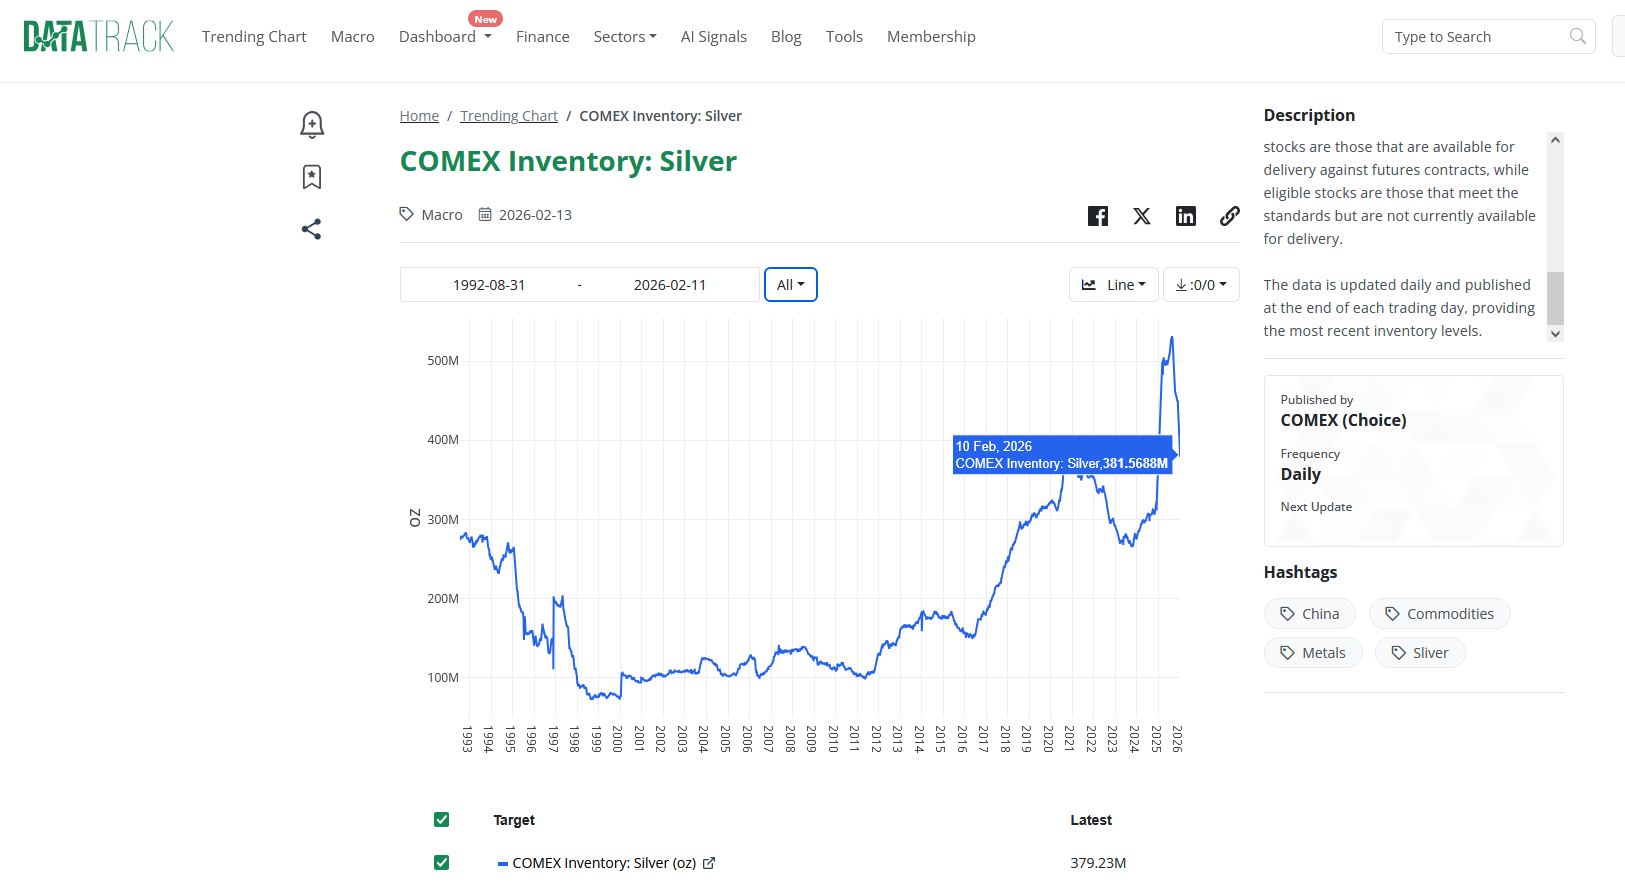Share the chart on Facebook

[1098, 216]
